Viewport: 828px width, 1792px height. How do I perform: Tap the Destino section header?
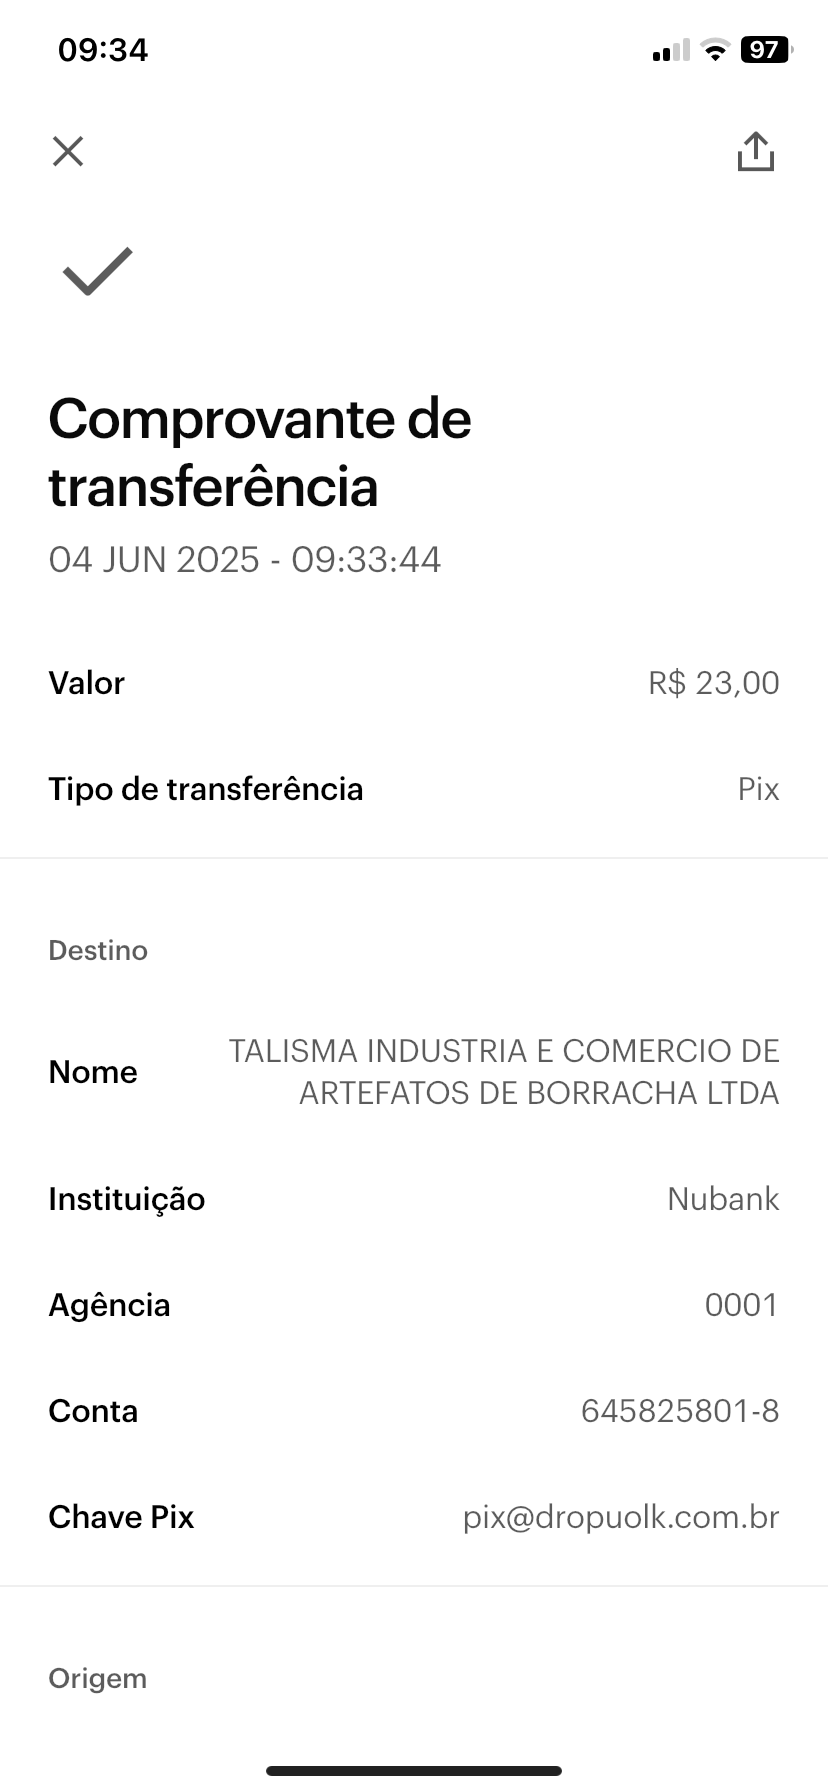pos(98,950)
